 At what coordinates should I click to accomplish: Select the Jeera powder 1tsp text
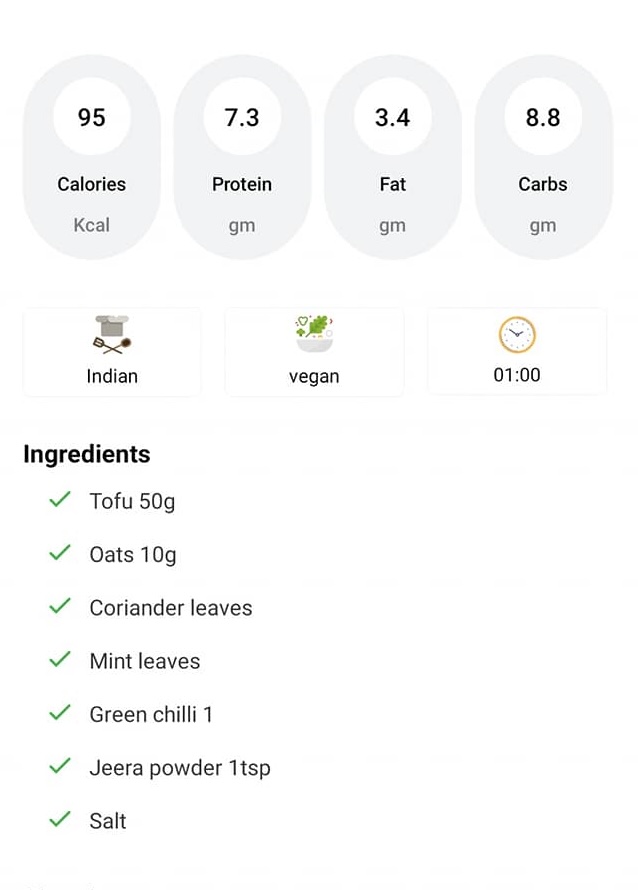180,768
